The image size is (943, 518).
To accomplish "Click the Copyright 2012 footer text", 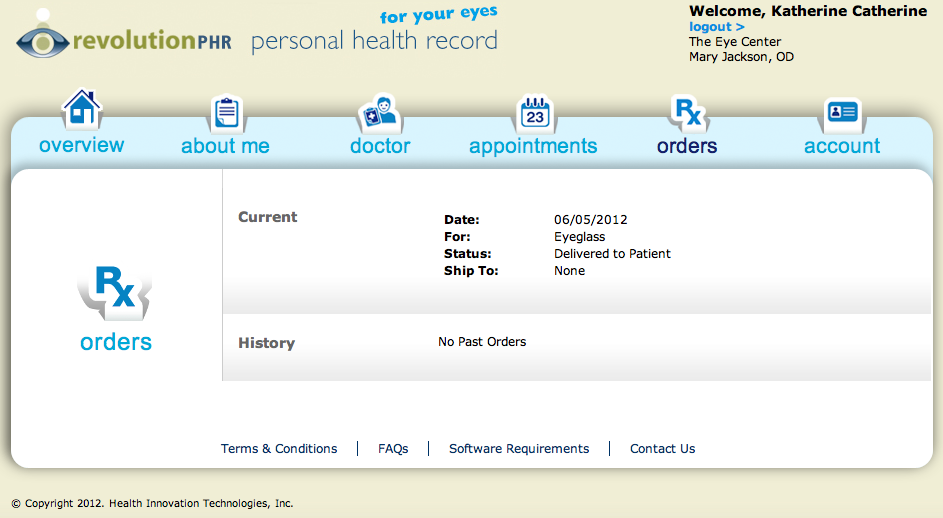I will tap(152, 504).
